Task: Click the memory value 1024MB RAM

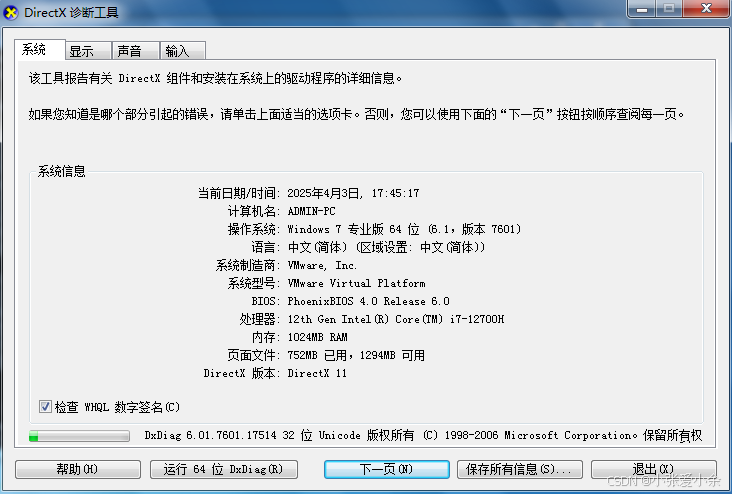Action: tap(317, 337)
